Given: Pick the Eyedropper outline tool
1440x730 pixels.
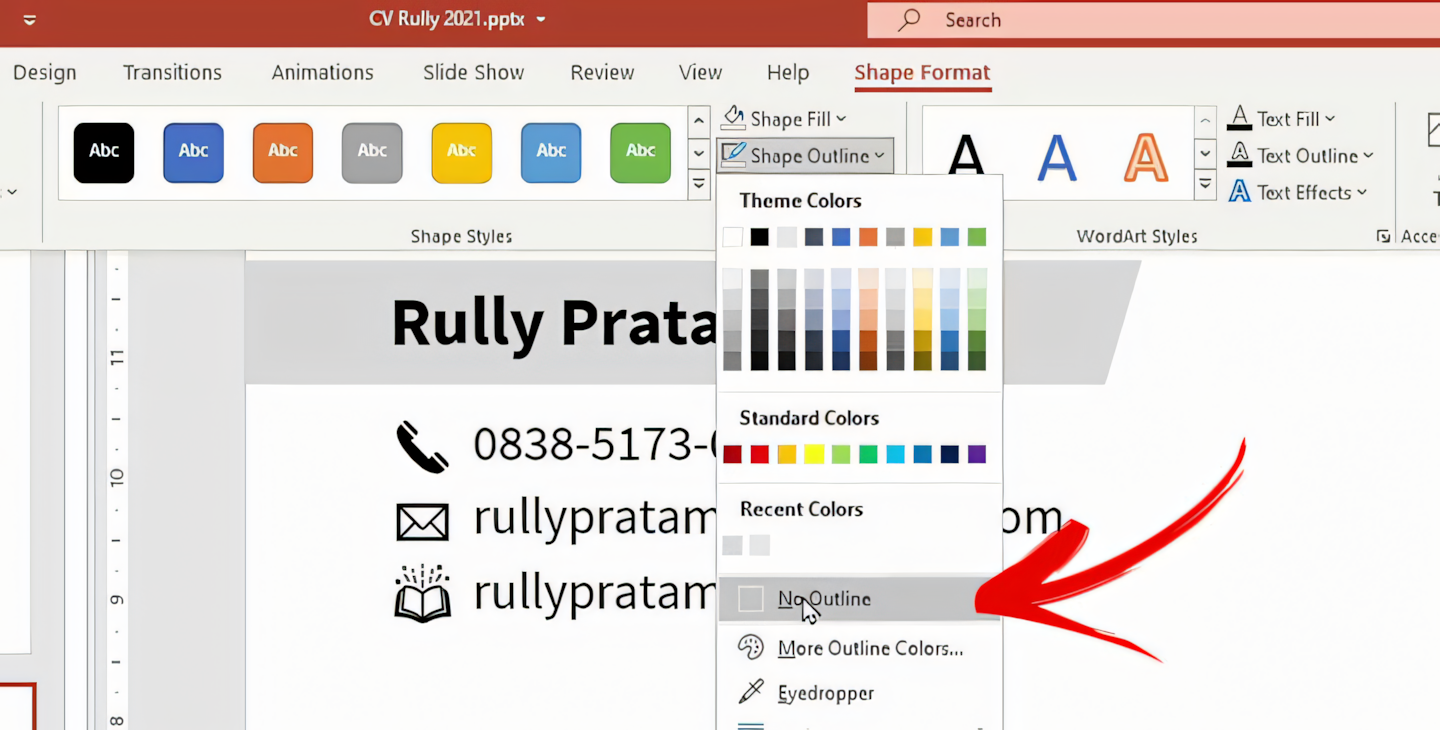Looking at the screenshot, I should pos(825,693).
